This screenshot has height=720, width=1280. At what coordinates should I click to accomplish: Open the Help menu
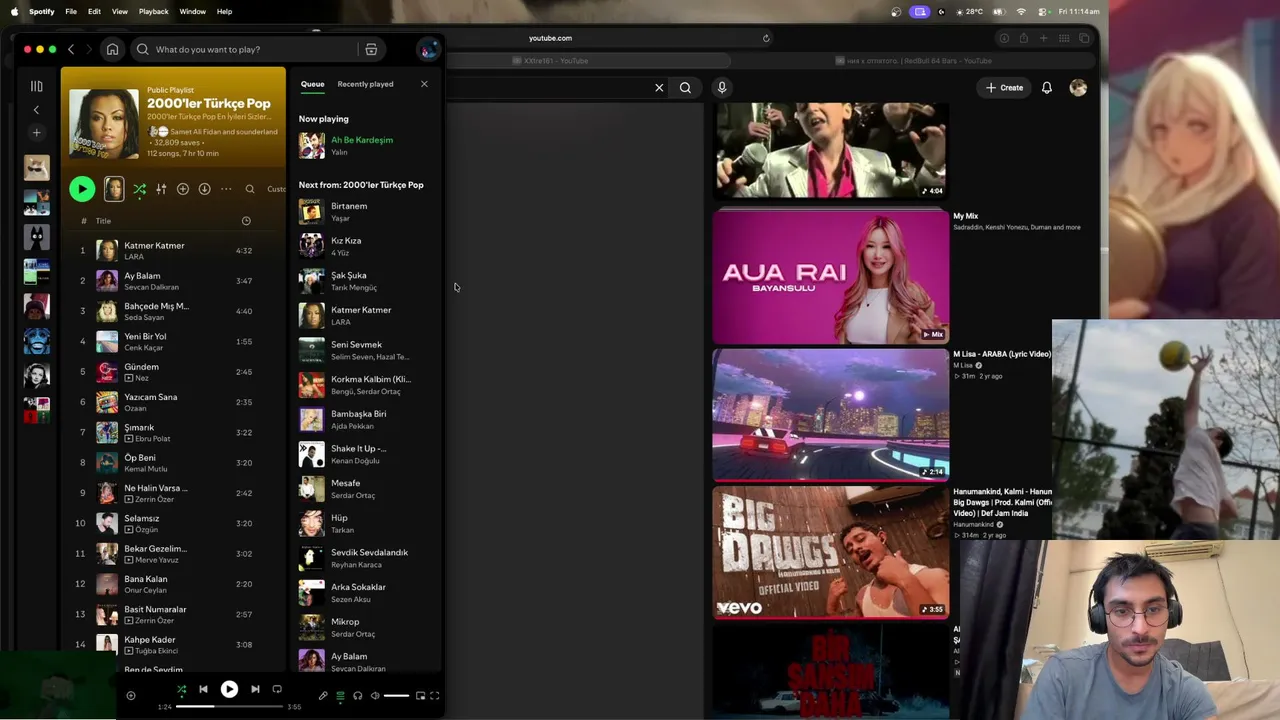224,12
